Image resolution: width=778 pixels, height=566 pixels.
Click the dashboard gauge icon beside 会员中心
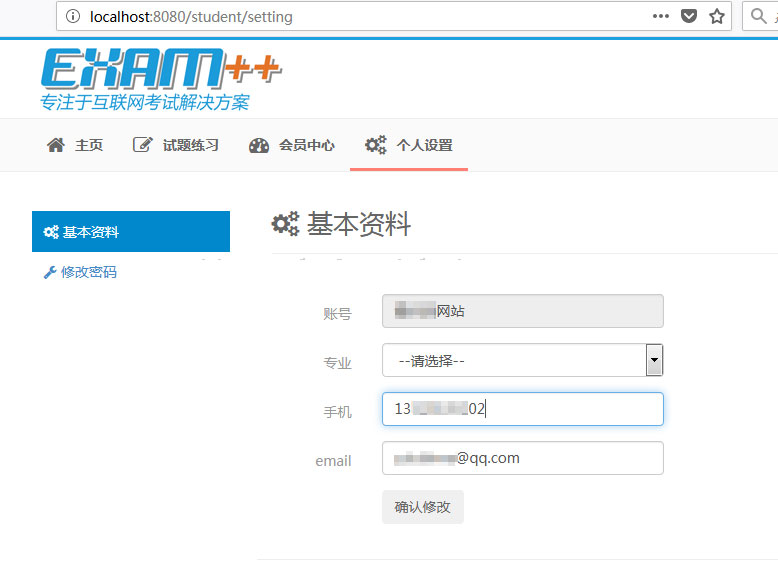259,145
